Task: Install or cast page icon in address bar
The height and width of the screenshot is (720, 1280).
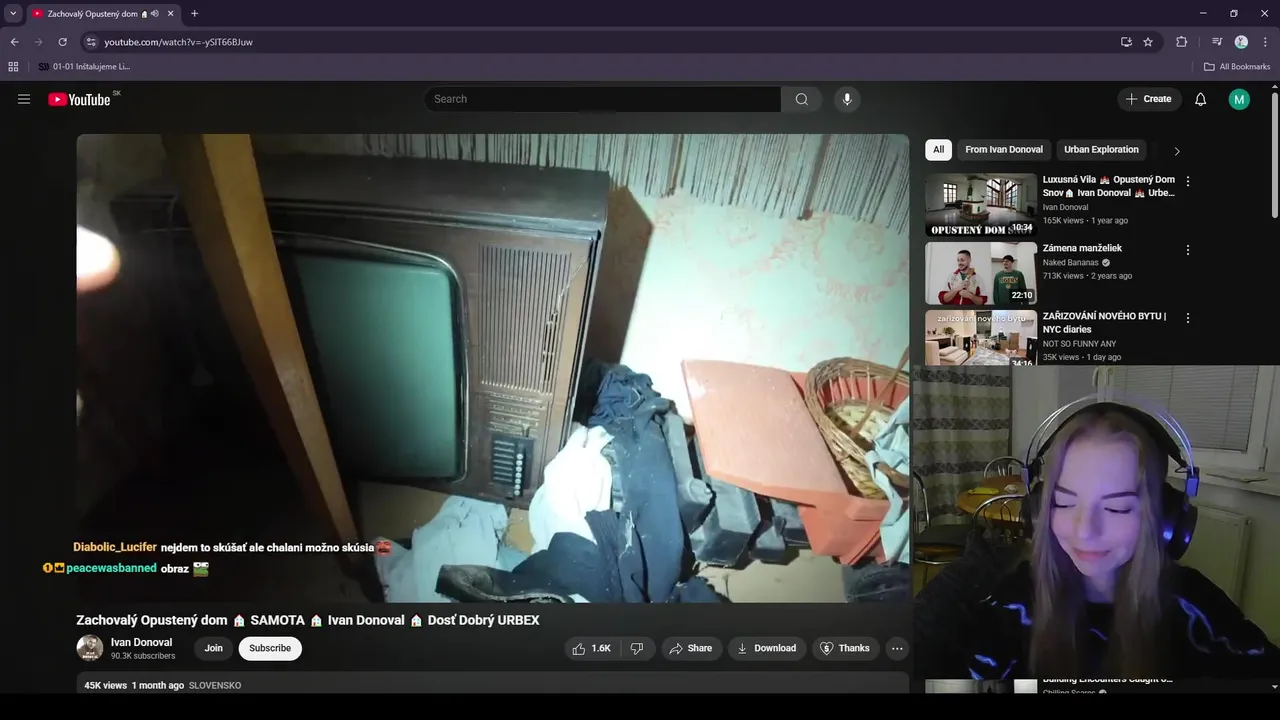Action: (x=1126, y=42)
